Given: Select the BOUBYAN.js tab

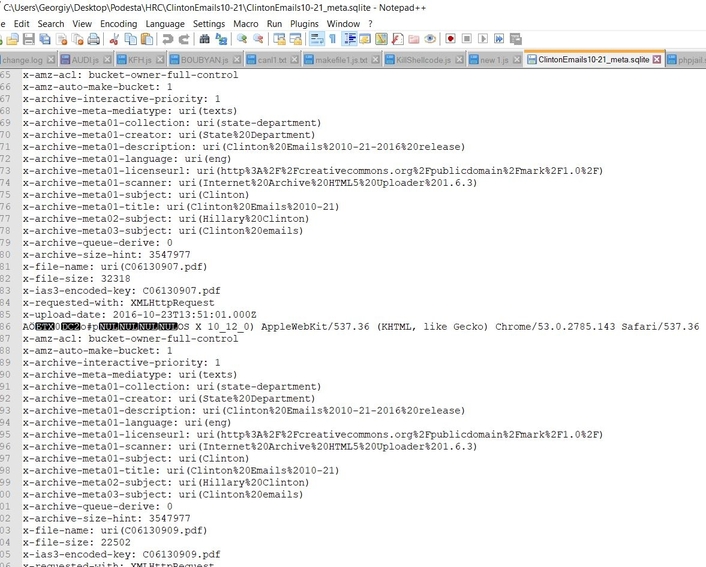Looking at the screenshot, I should [x=203, y=60].
